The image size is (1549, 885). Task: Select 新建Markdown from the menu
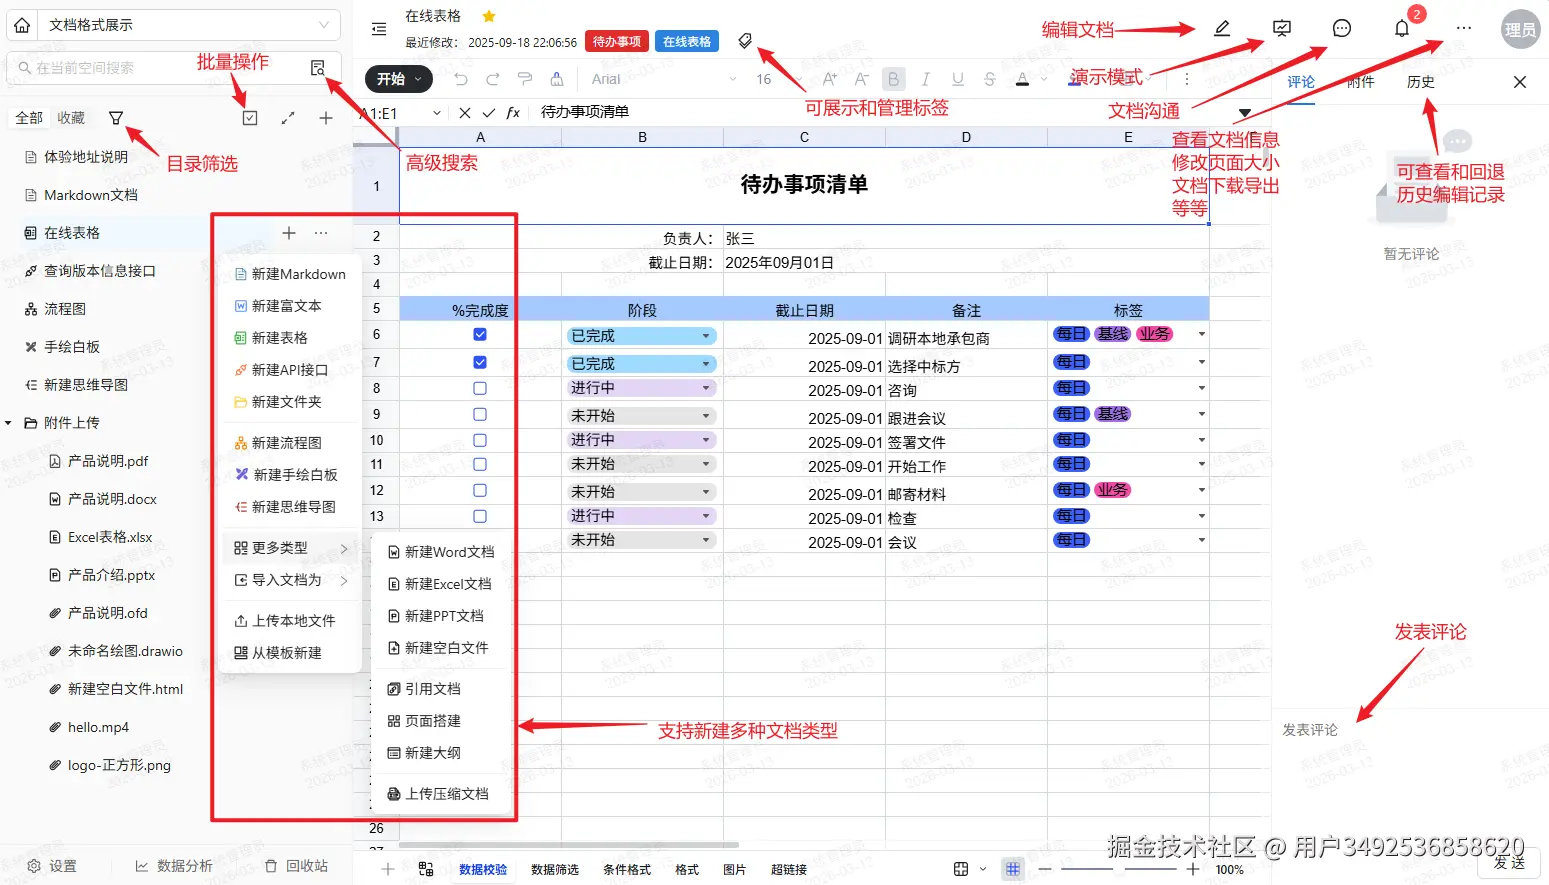click(290, 274)
